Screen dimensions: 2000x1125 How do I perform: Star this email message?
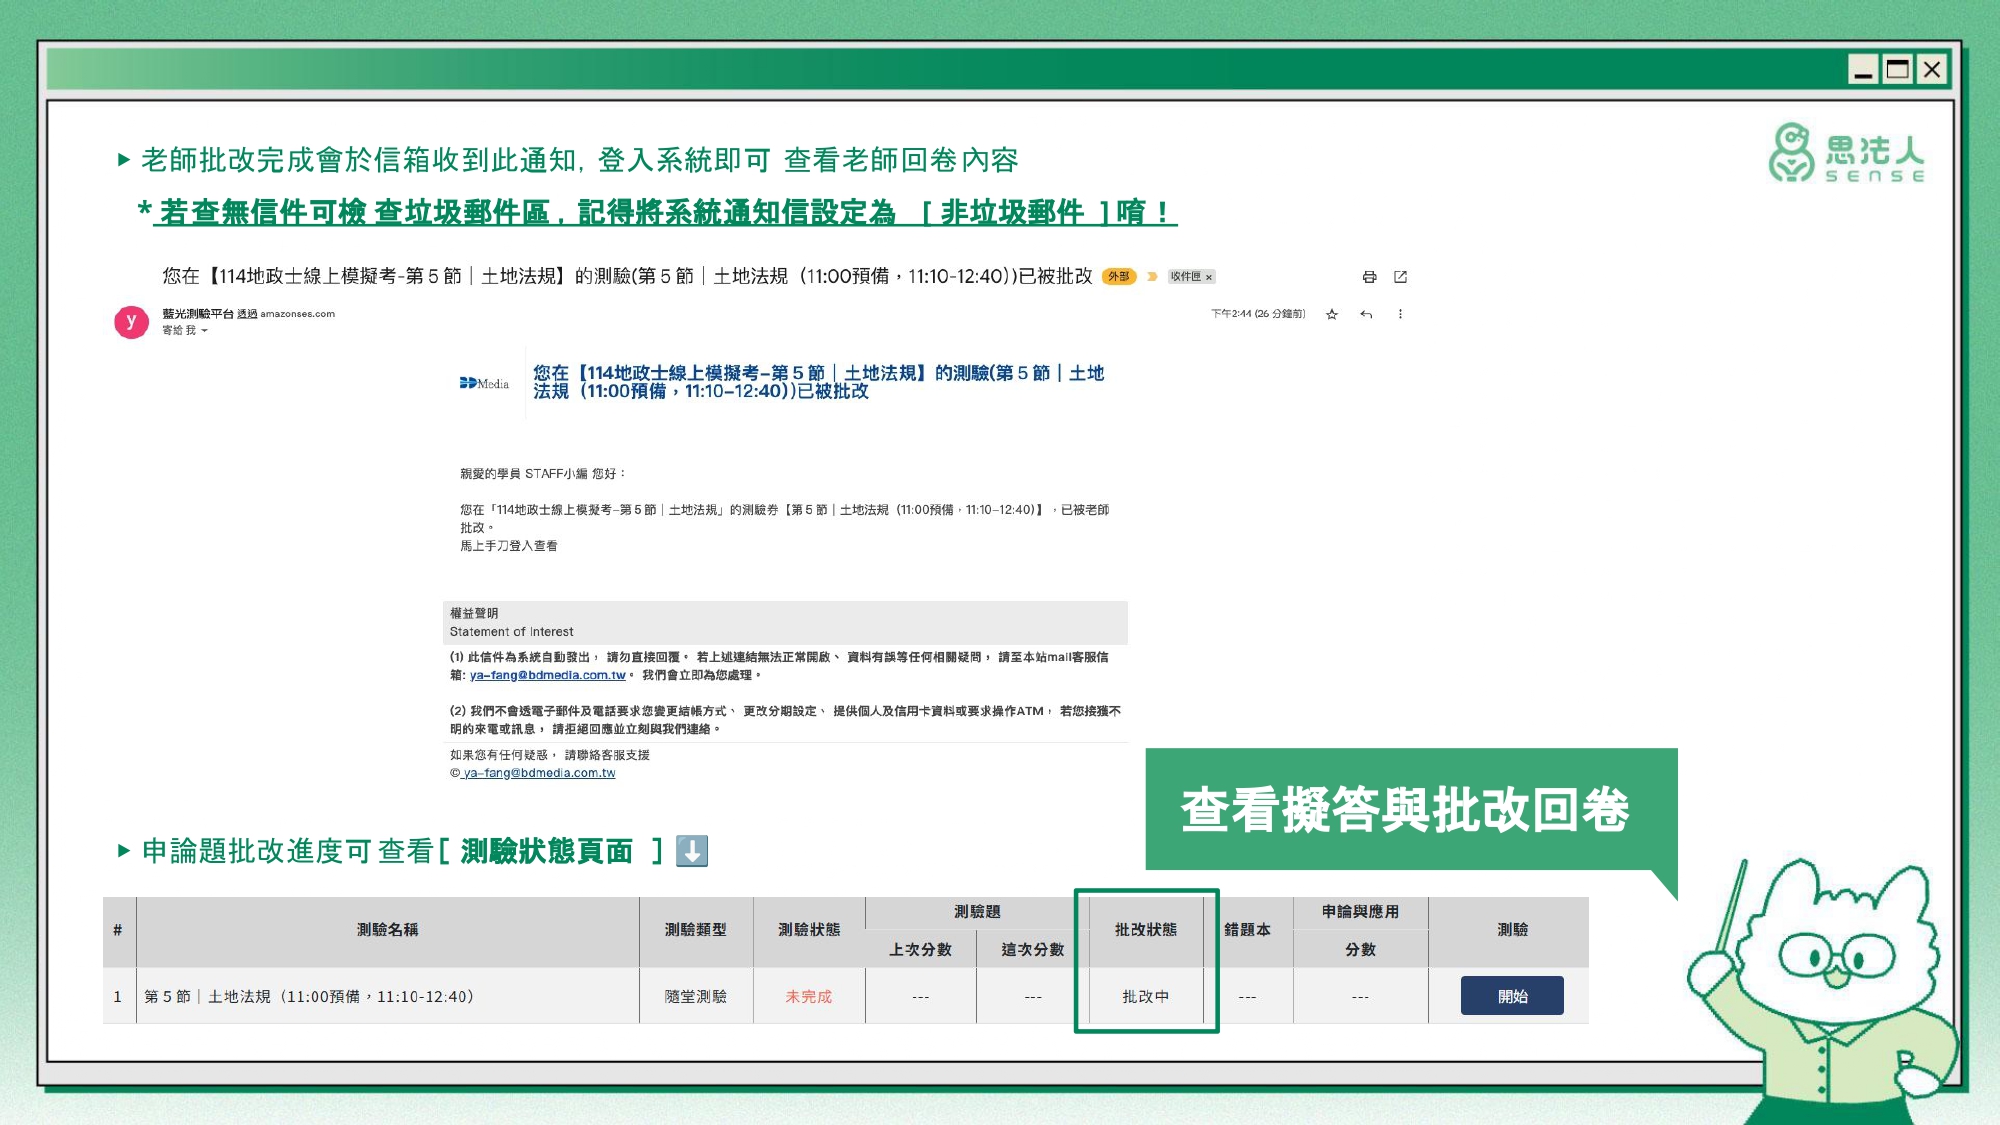pyautogui.click(x=1331, y=314)
